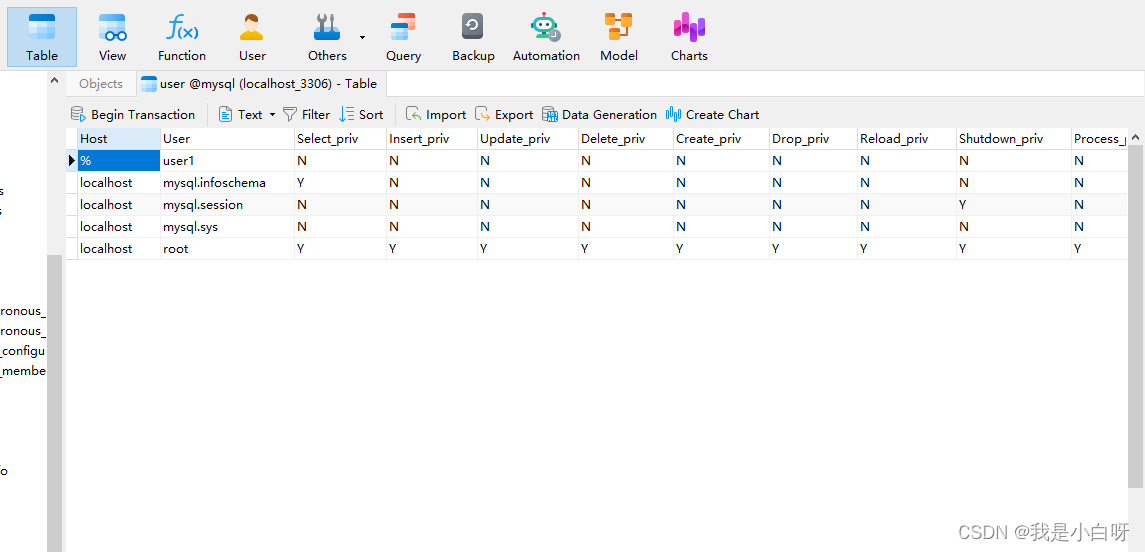1145x552 pixels.
Task: Click the Drop_priv column header
Action: [x=813, y=139]
